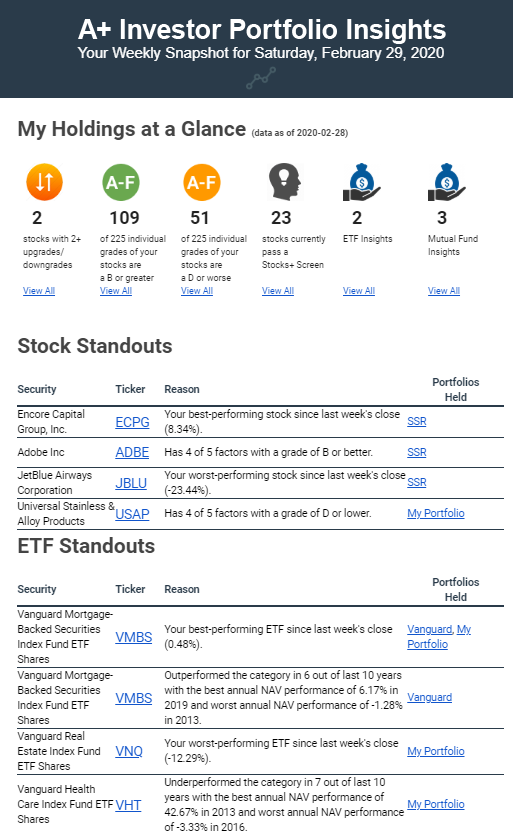Click the lightbulb head Stocks+ Screen icon
The width and height of the screenshot is (513, 835).
point(285,182)
